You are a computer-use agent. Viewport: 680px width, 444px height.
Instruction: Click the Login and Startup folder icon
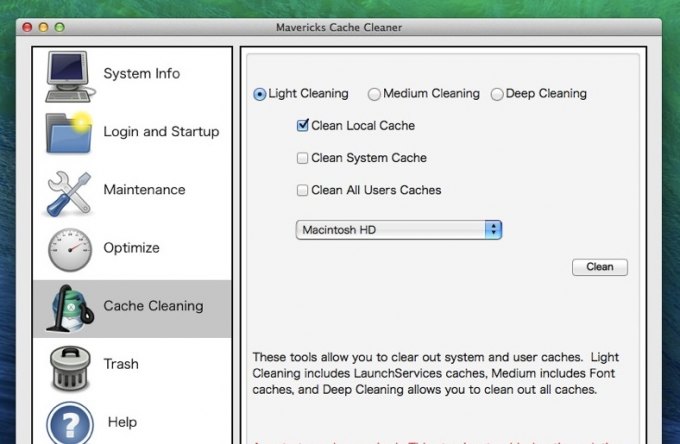[x=69, y=132]
